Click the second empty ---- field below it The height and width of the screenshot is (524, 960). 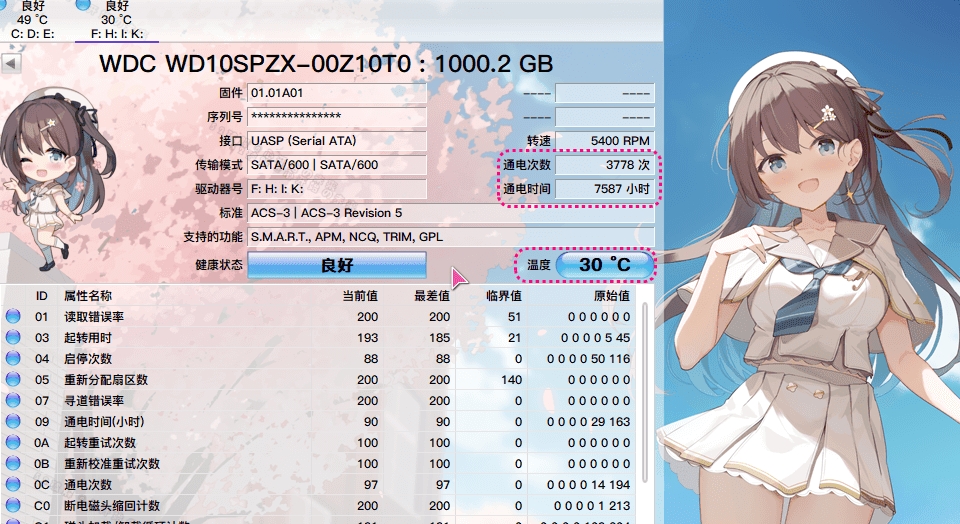tap(604, 116)
